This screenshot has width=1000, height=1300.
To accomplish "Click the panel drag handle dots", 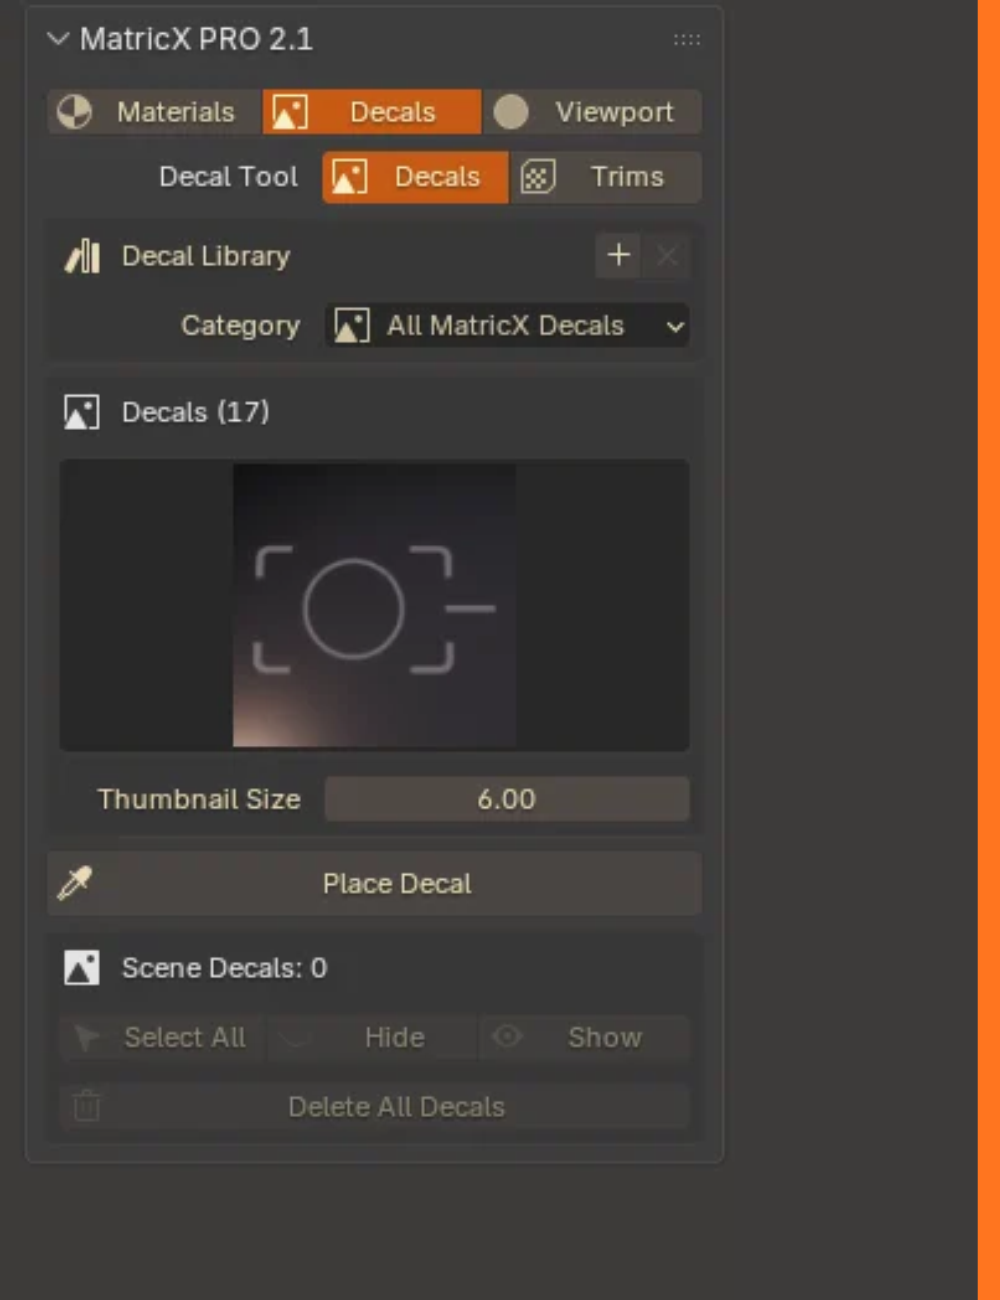I will click(x=687, y=40).
